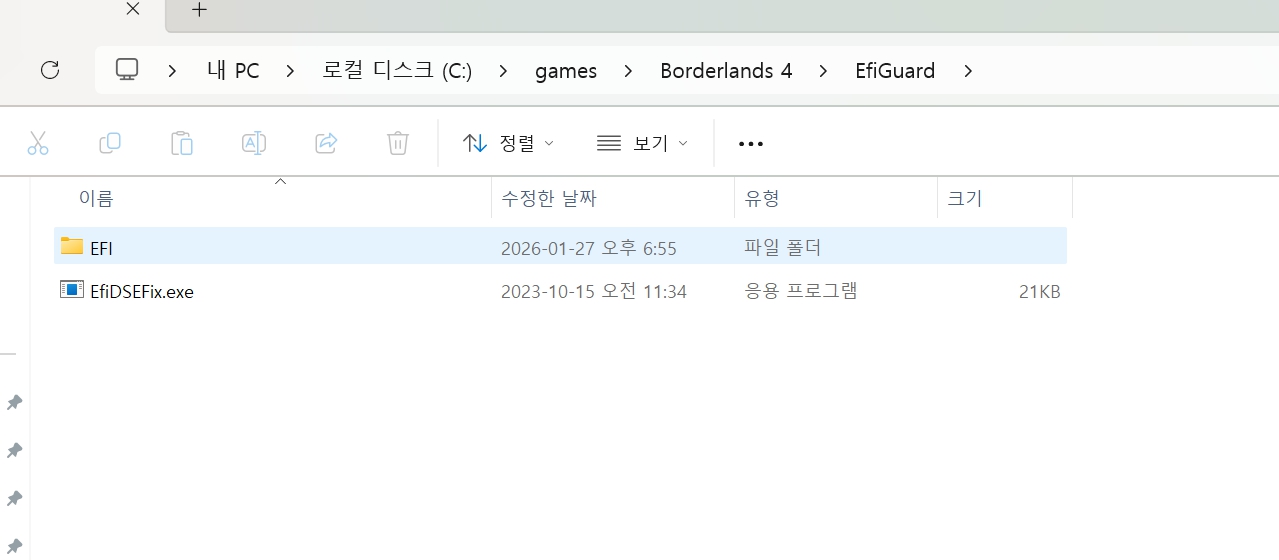Select the EfiDSEFix.exe file
The image size is (1279, 560).
pos(141,292)
